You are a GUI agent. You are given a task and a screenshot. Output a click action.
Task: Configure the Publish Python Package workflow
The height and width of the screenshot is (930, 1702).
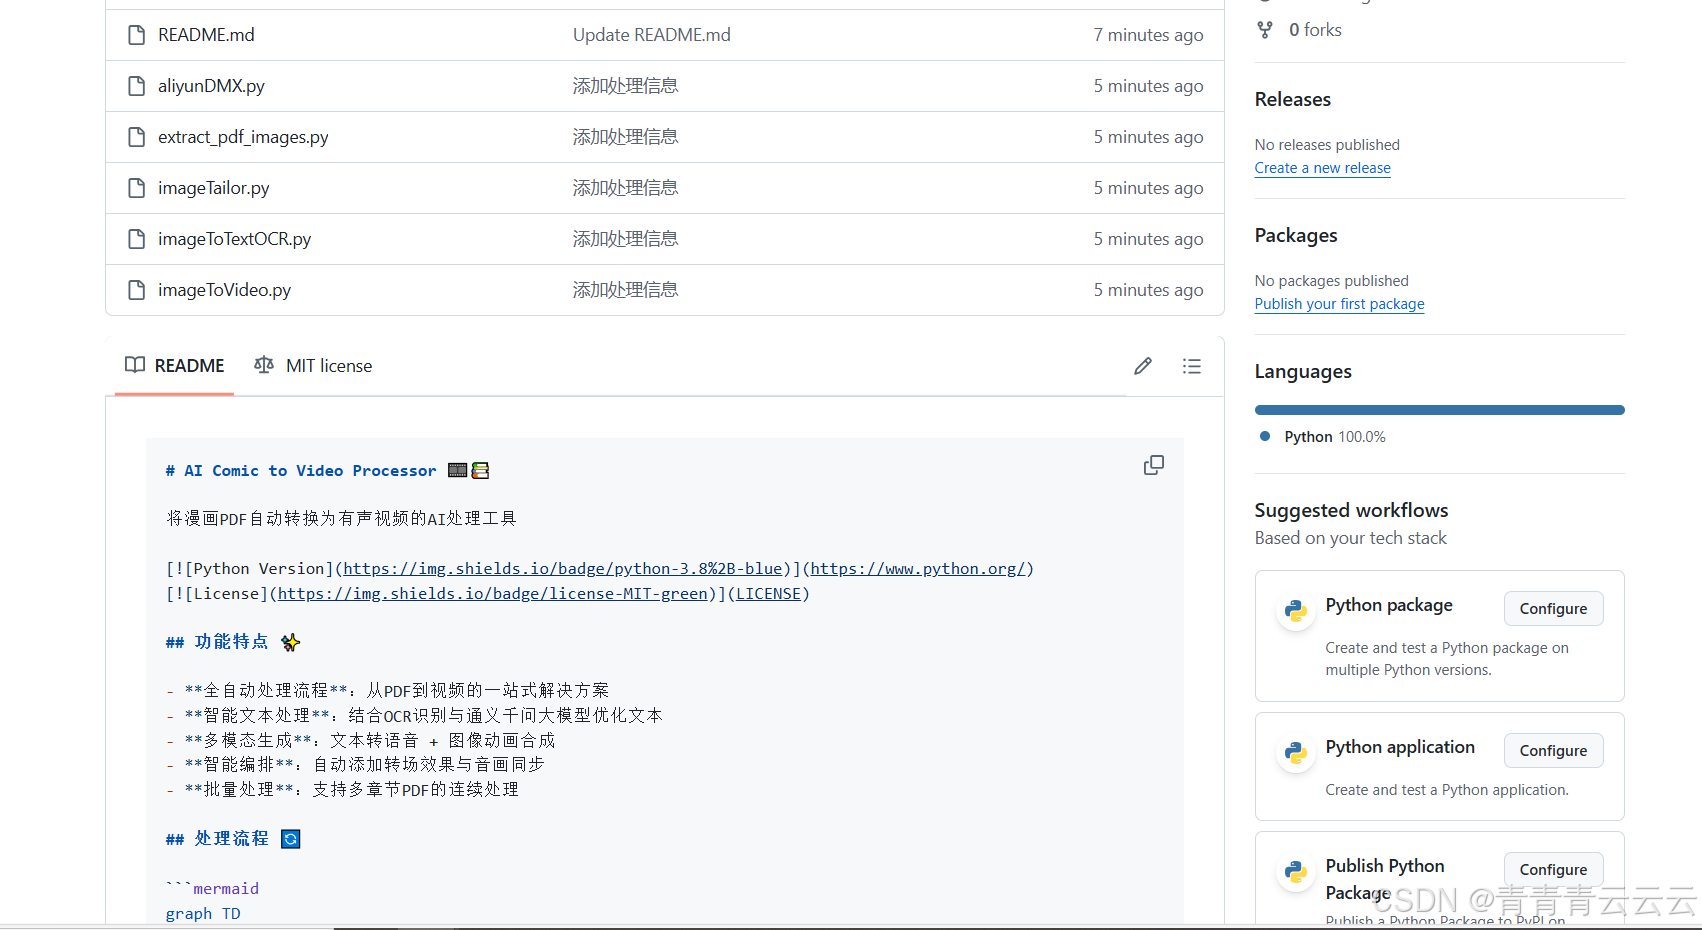[x=1554, y=870]
